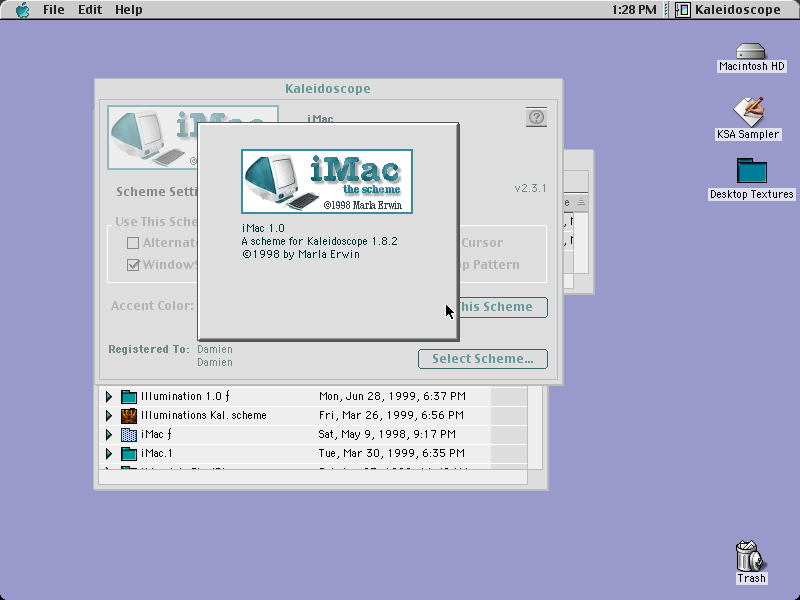Screen dimensions: 800x600
Task: Open the File menu
Action: click(x=54, y=10)
